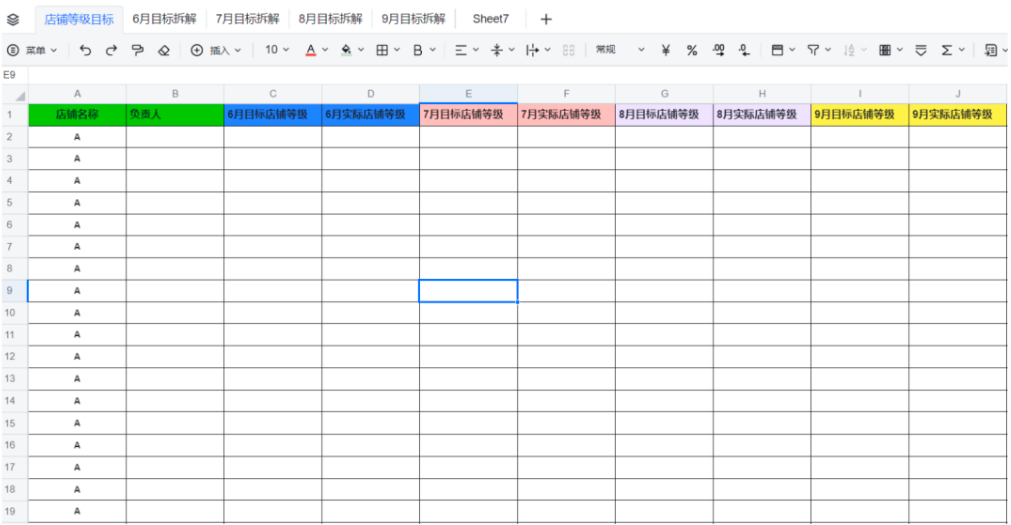Apply currency format with ¥ icon
Image resolution: width=1011 pixels, height=525 pixels.
point(665,50)
